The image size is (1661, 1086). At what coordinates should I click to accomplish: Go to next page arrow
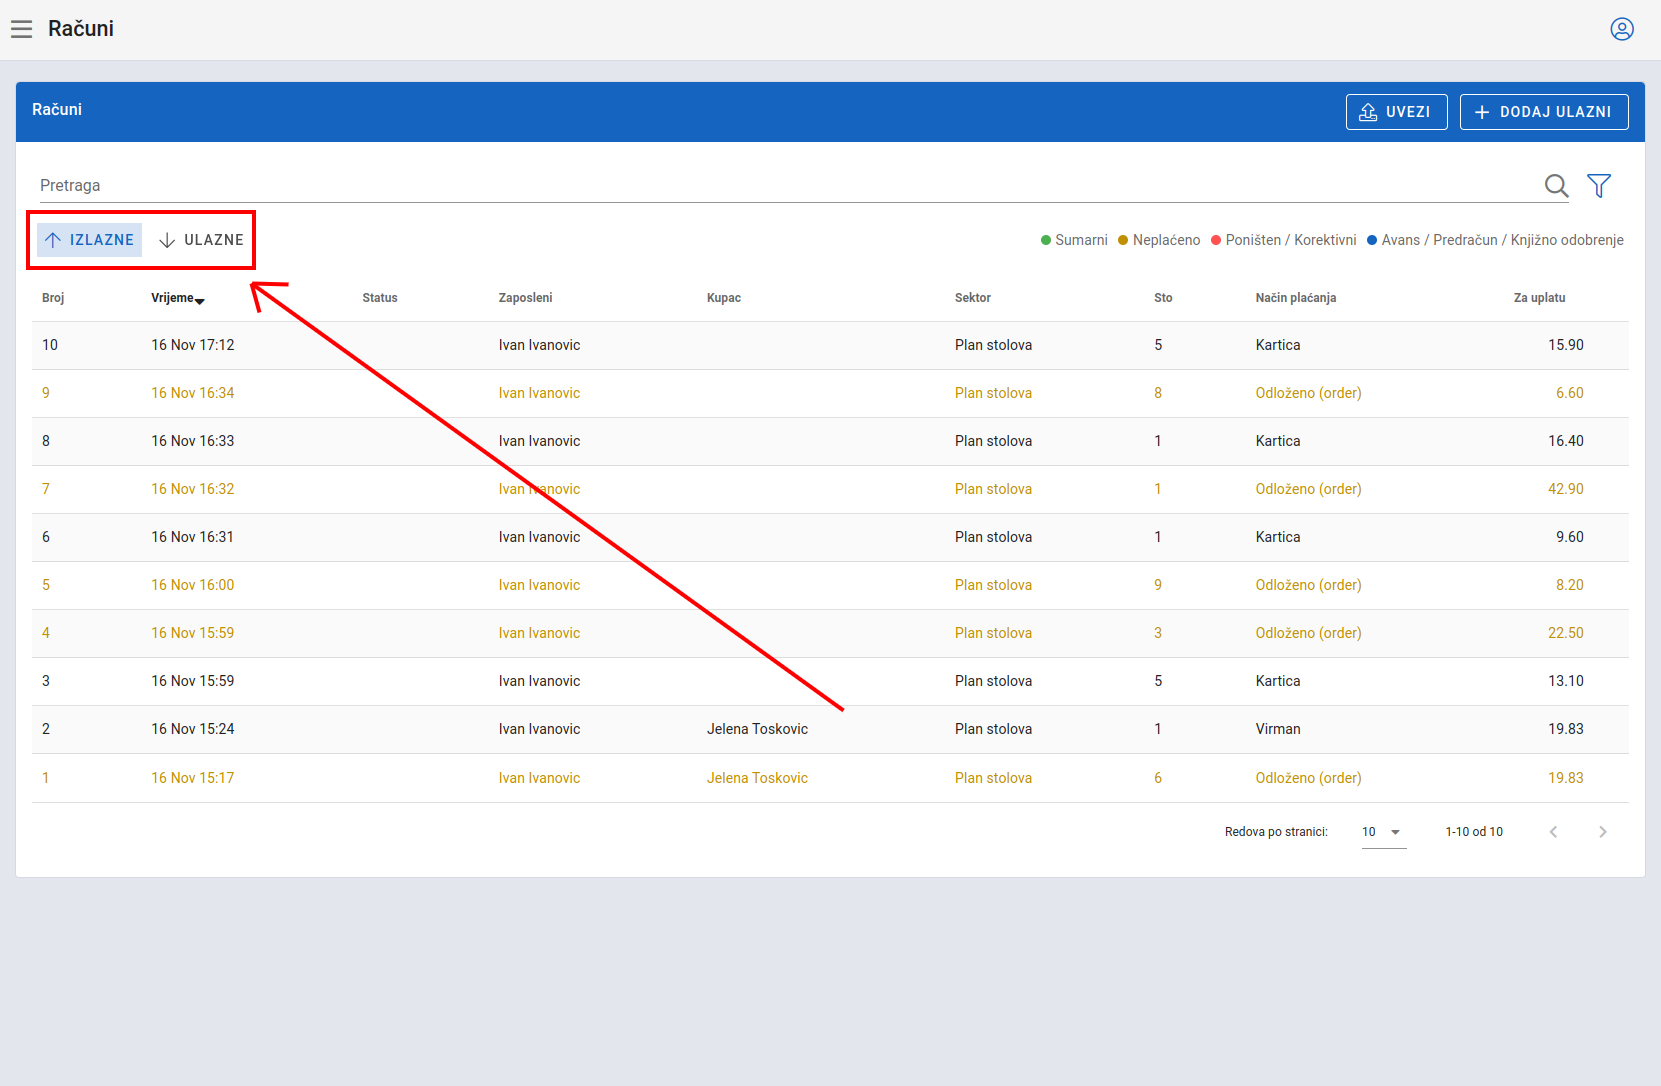pos(1603,832)
